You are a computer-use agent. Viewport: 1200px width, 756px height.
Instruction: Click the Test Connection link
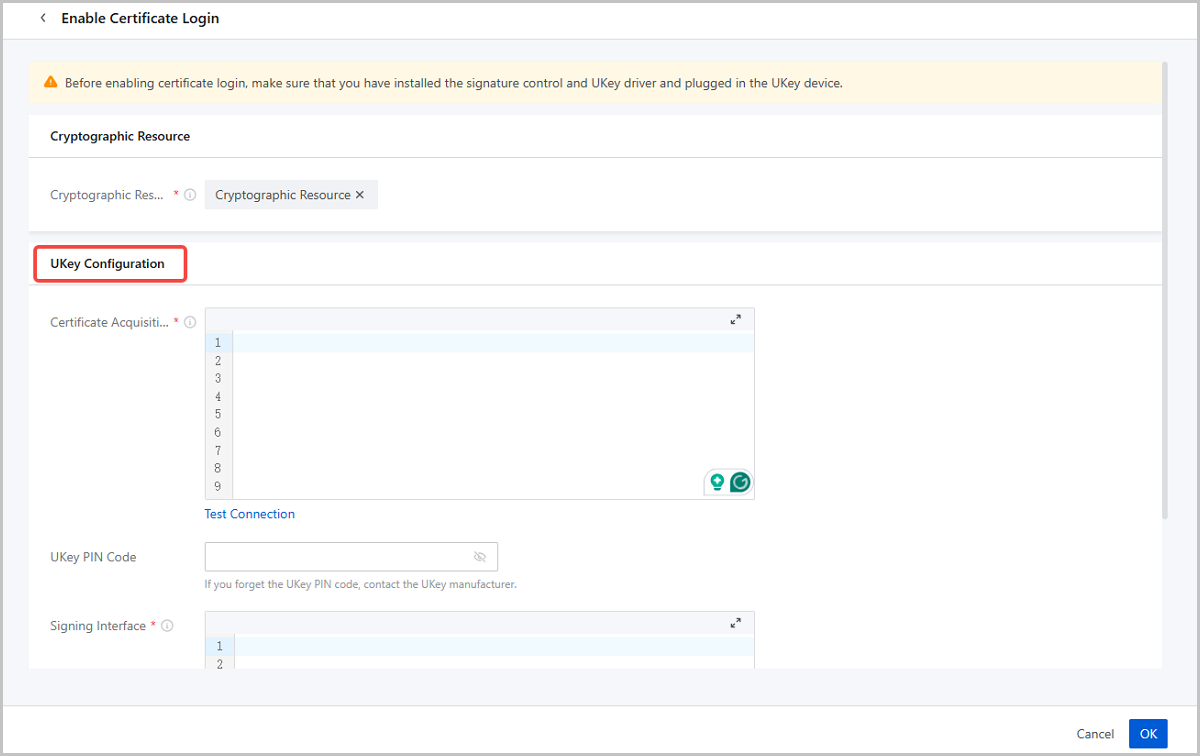(249, 514)
